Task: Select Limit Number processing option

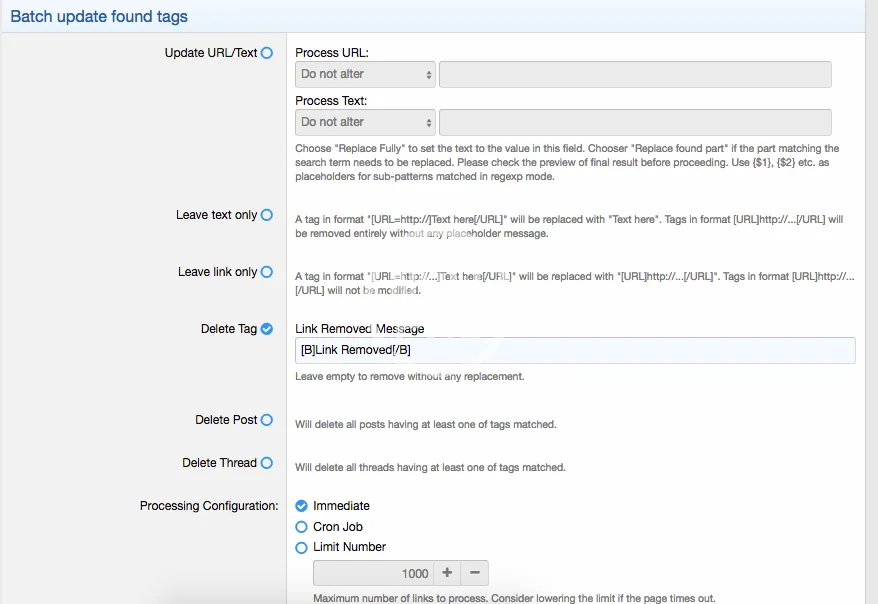Action: coord(302,548)
